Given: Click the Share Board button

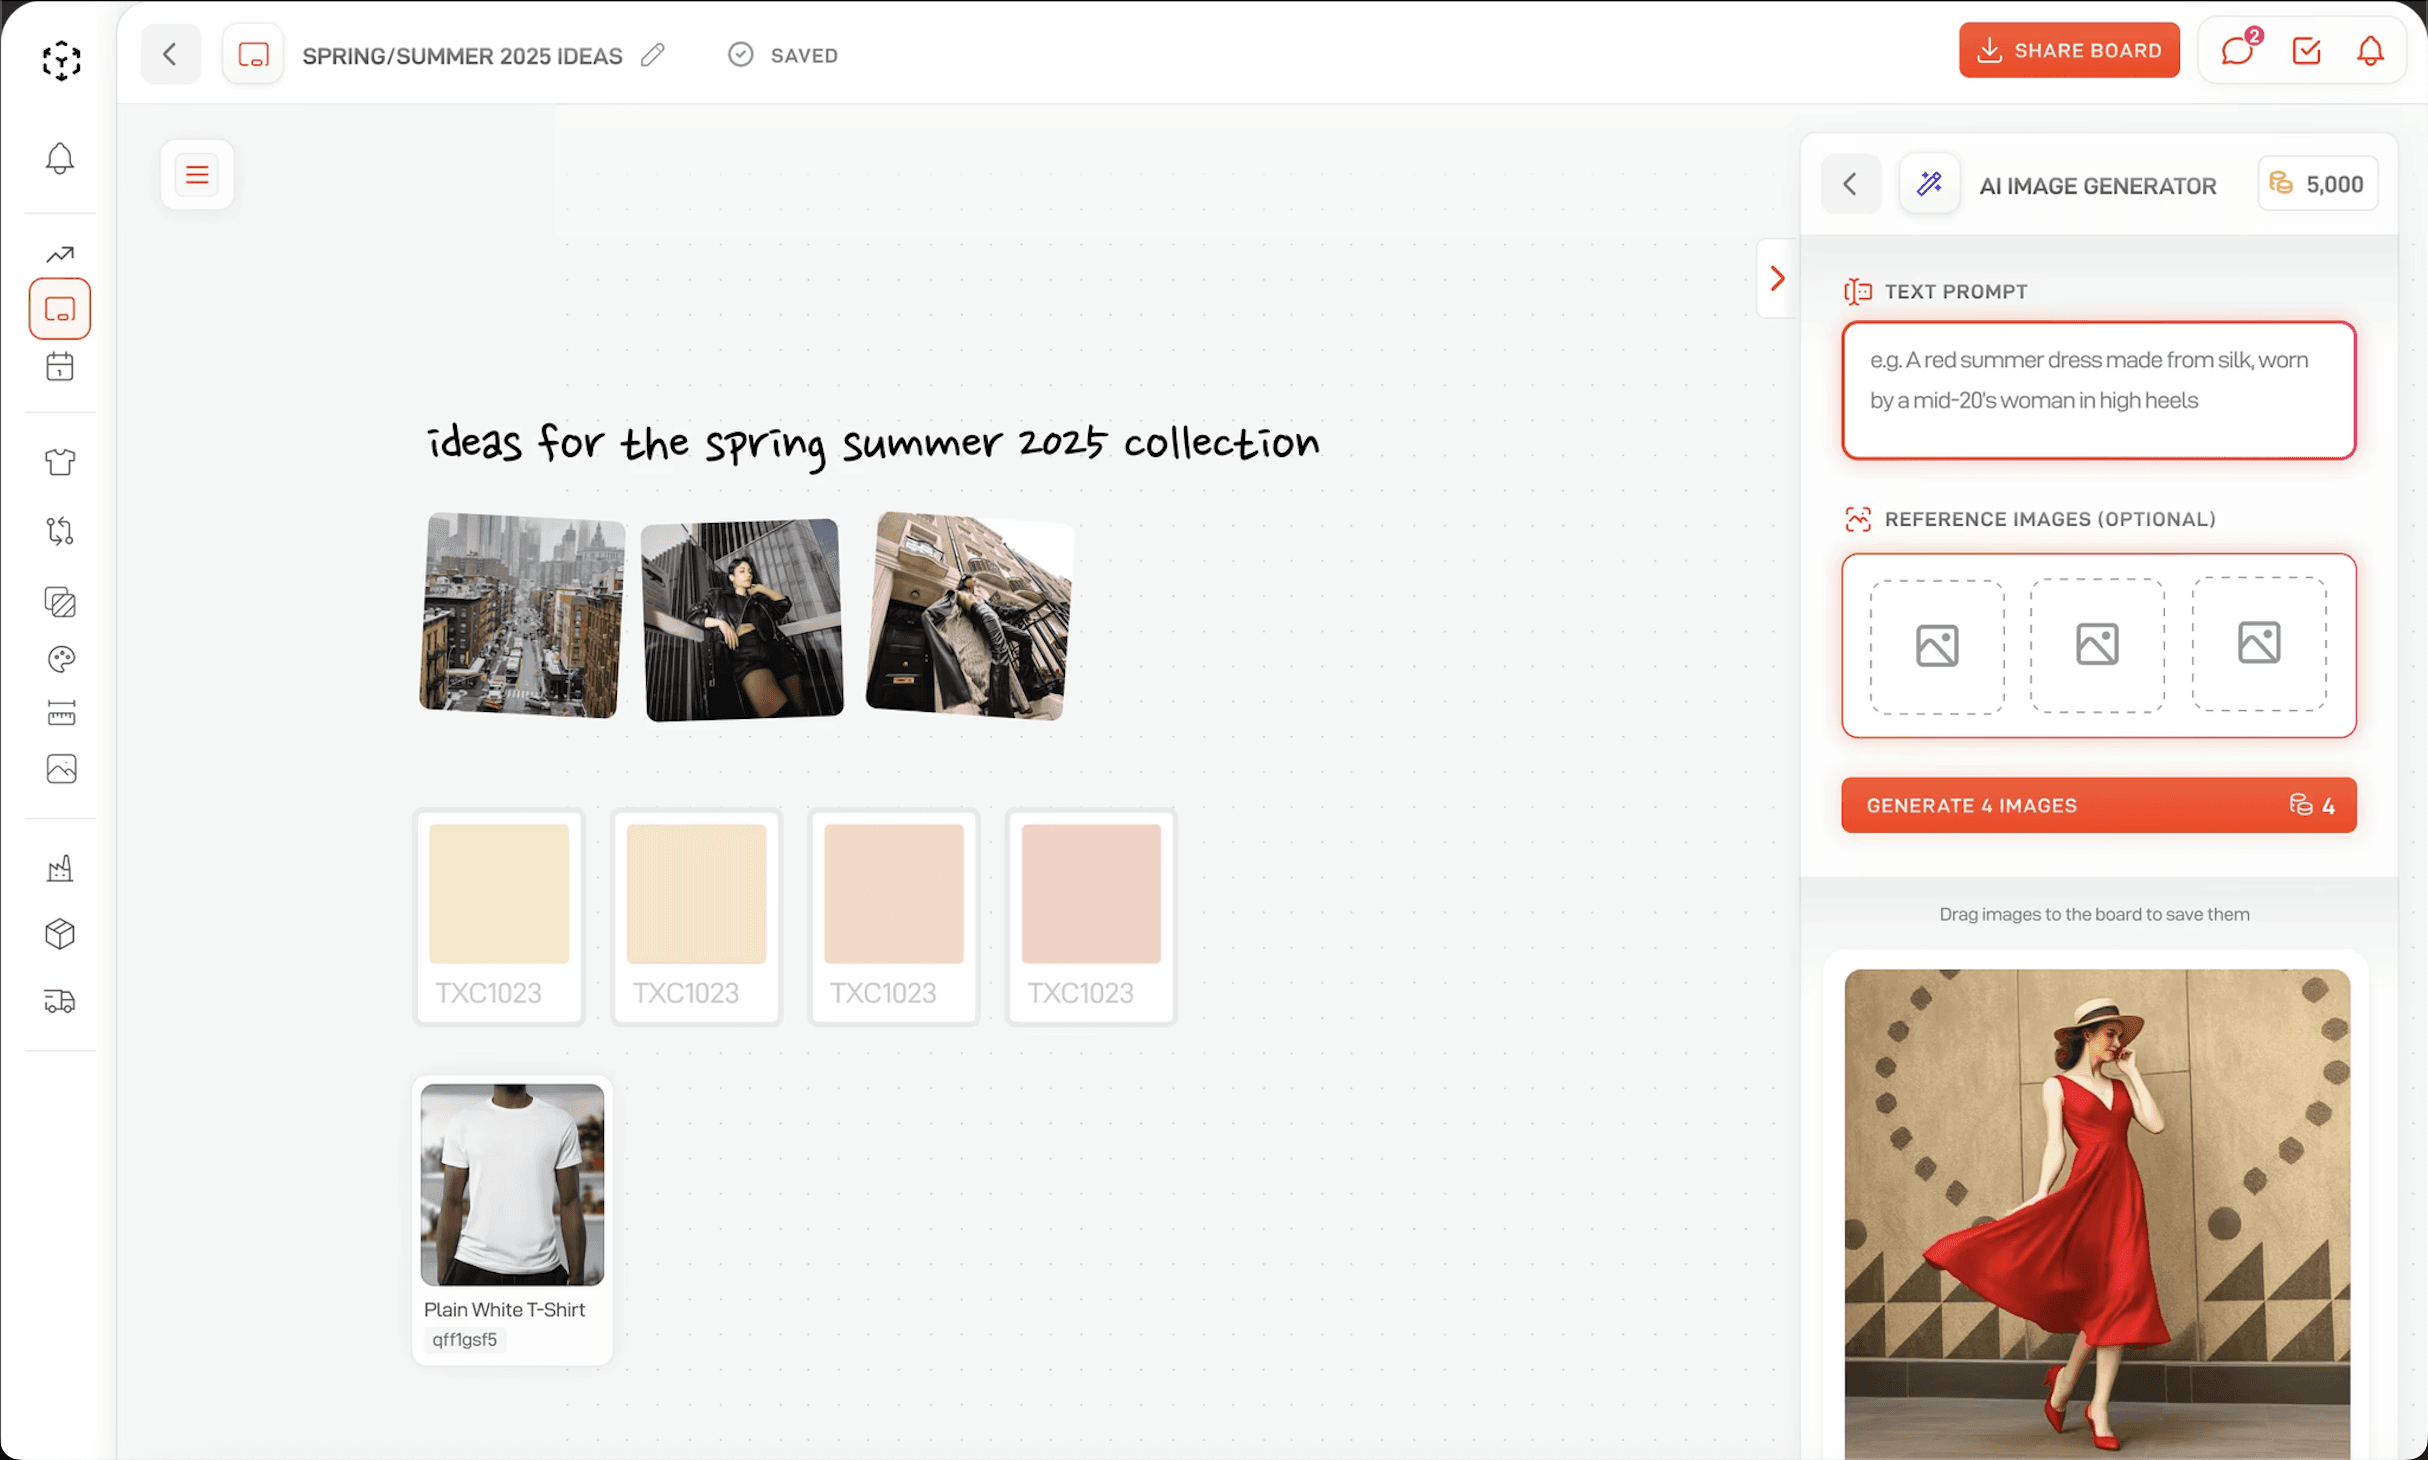Looking at the screenshot, I should (x=2068, y=51).
